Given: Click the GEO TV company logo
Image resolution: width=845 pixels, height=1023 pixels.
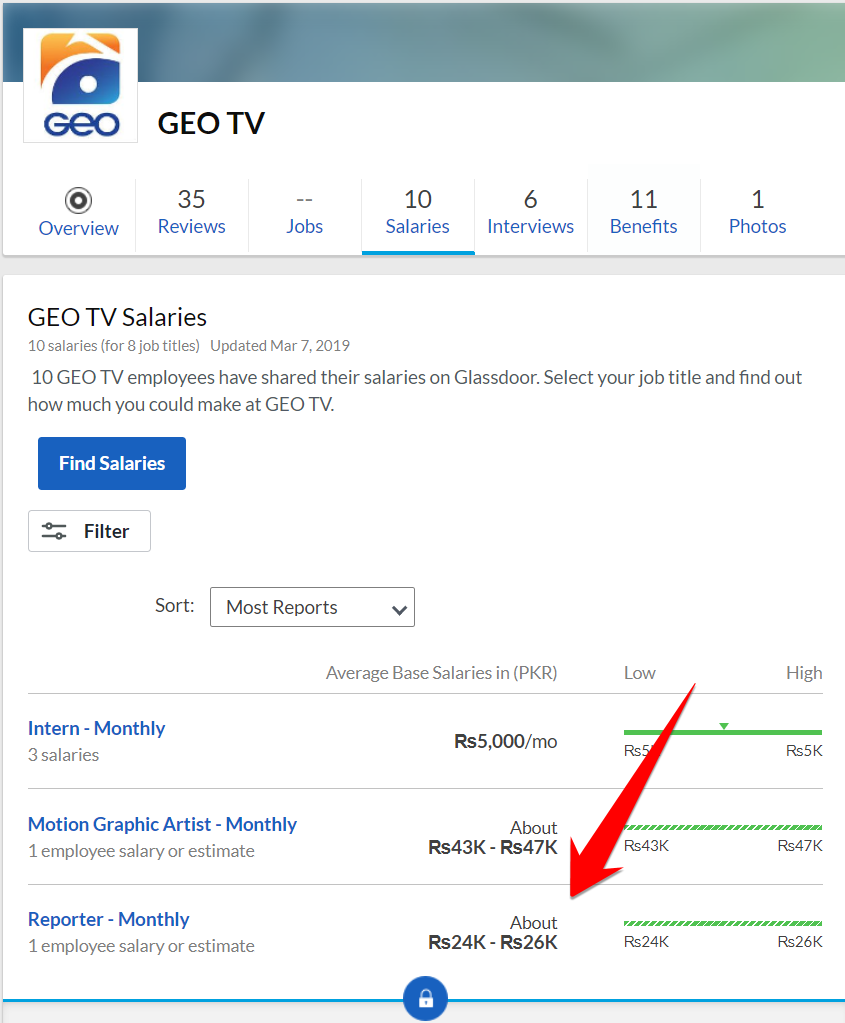Looking at the screenshot, I should click(x=80, y=86).
